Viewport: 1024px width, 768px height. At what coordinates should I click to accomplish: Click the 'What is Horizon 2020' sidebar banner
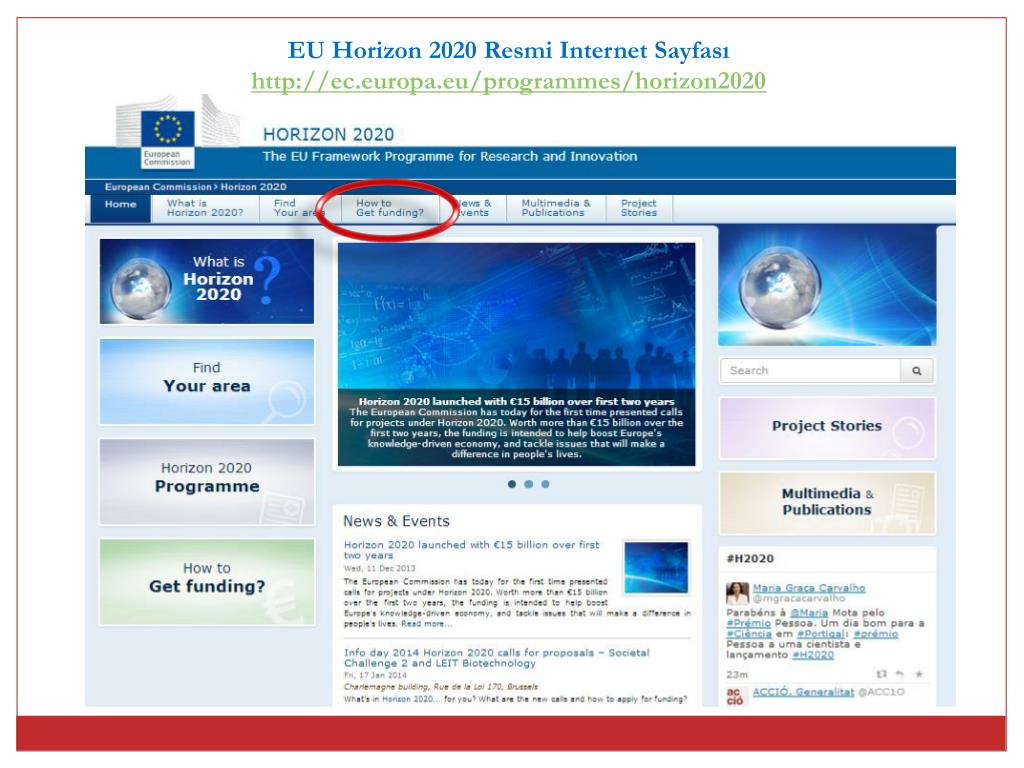coord(206,281)
